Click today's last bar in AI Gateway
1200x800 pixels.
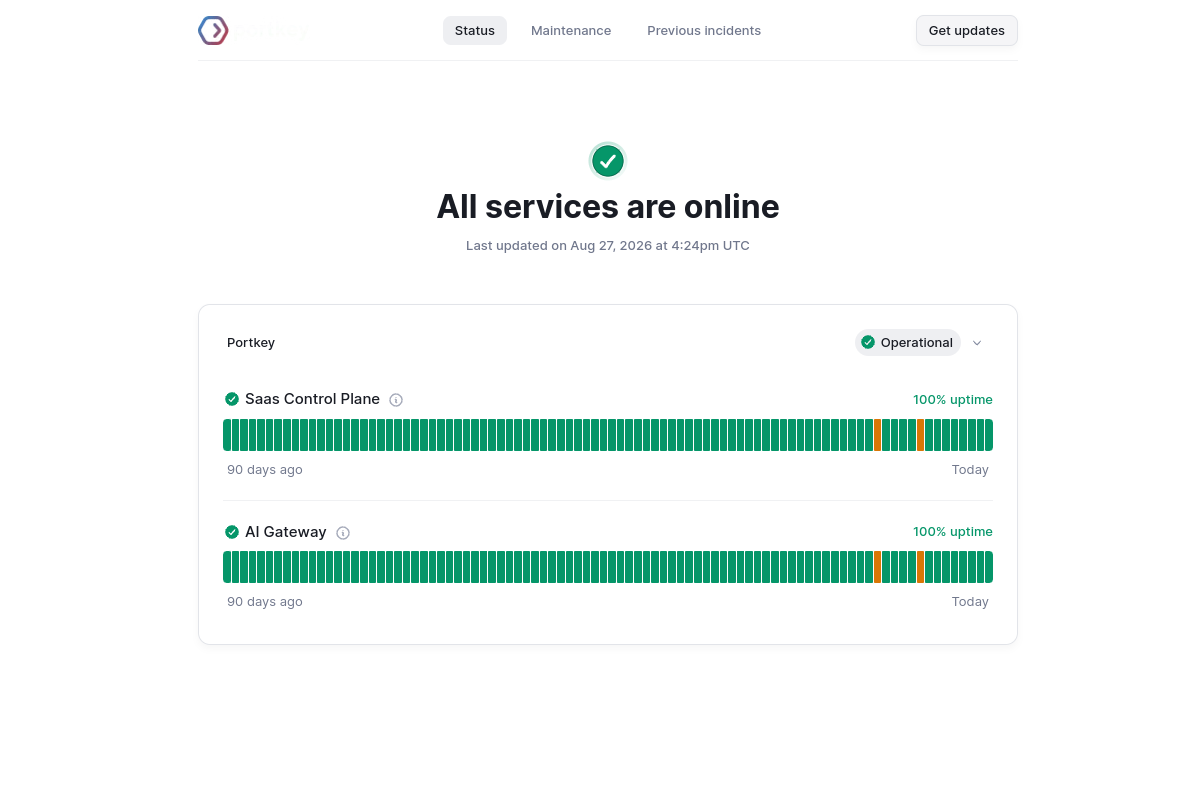click(x=989, y=567)
